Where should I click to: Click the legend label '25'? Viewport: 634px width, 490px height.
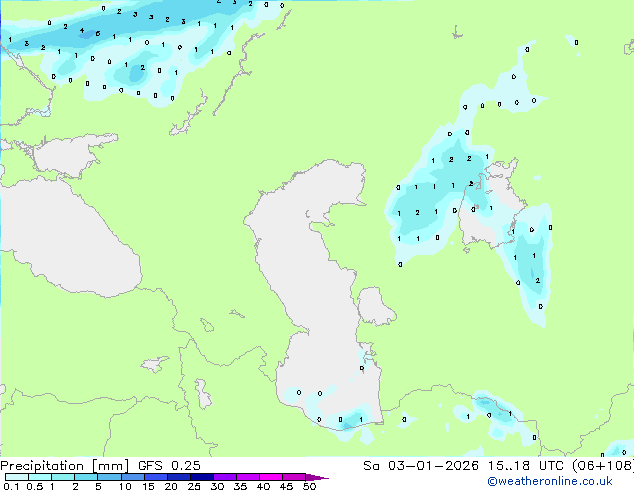click(194, 486)
